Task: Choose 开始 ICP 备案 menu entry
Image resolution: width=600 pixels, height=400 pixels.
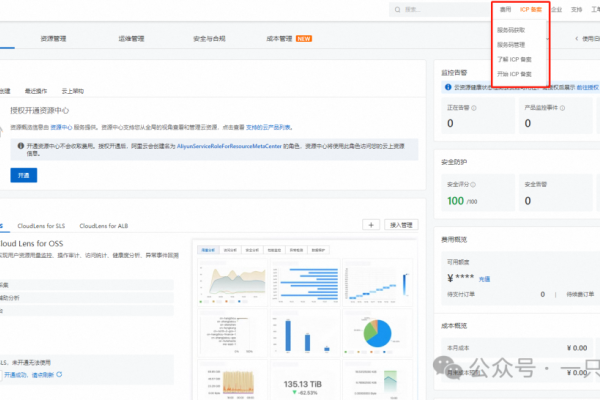Action: (x=514, y=74)
